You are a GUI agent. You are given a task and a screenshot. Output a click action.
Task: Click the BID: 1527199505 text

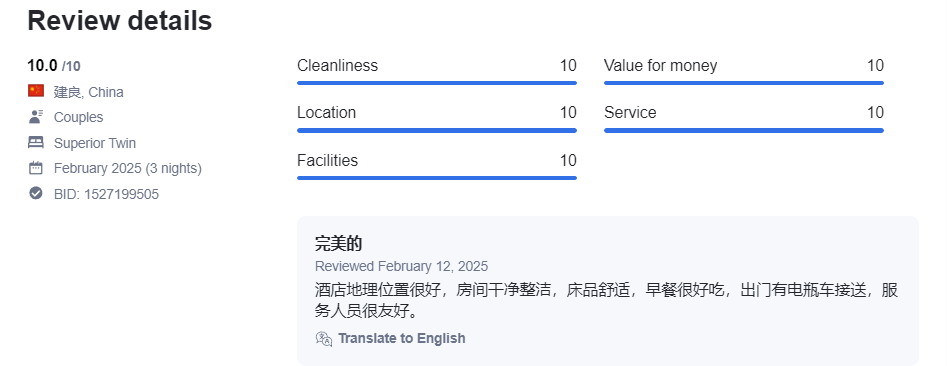[x=106, y=194]
